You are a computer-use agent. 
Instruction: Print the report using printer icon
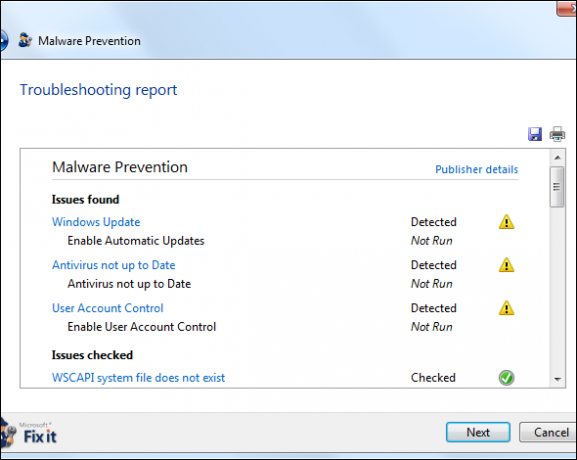557,134
